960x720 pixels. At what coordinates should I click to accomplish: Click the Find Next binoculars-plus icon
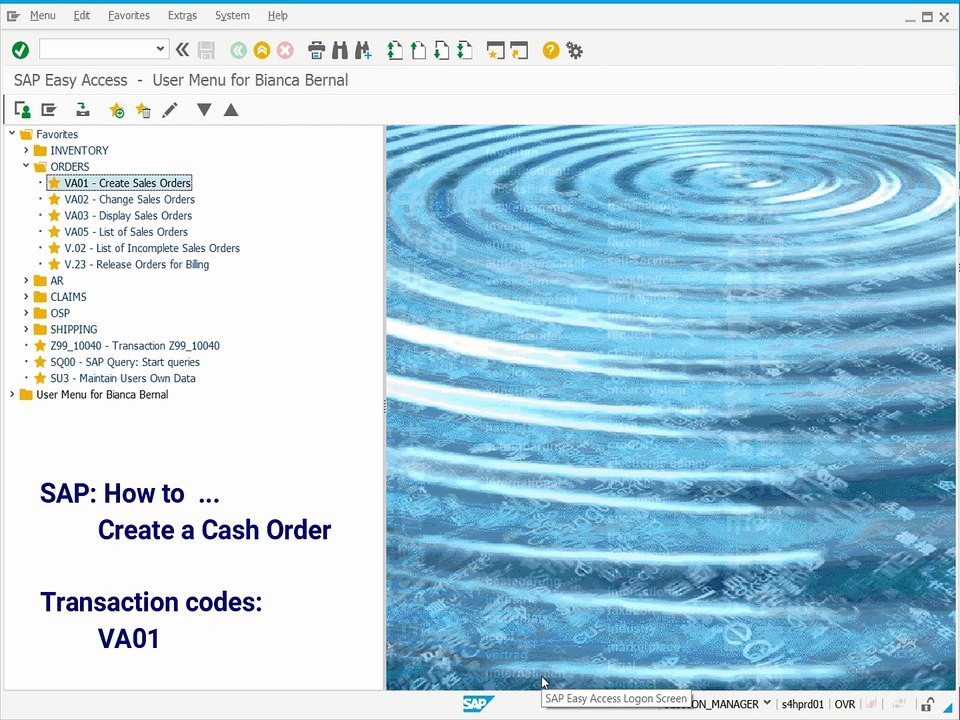coord(363,50)
